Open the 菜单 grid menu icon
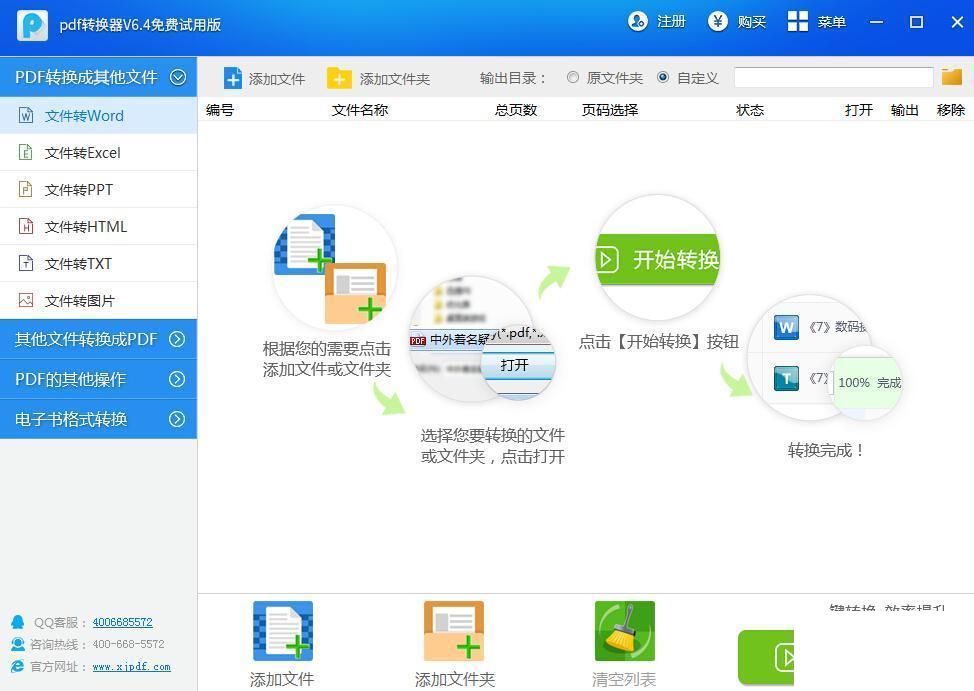 [798, 22]
